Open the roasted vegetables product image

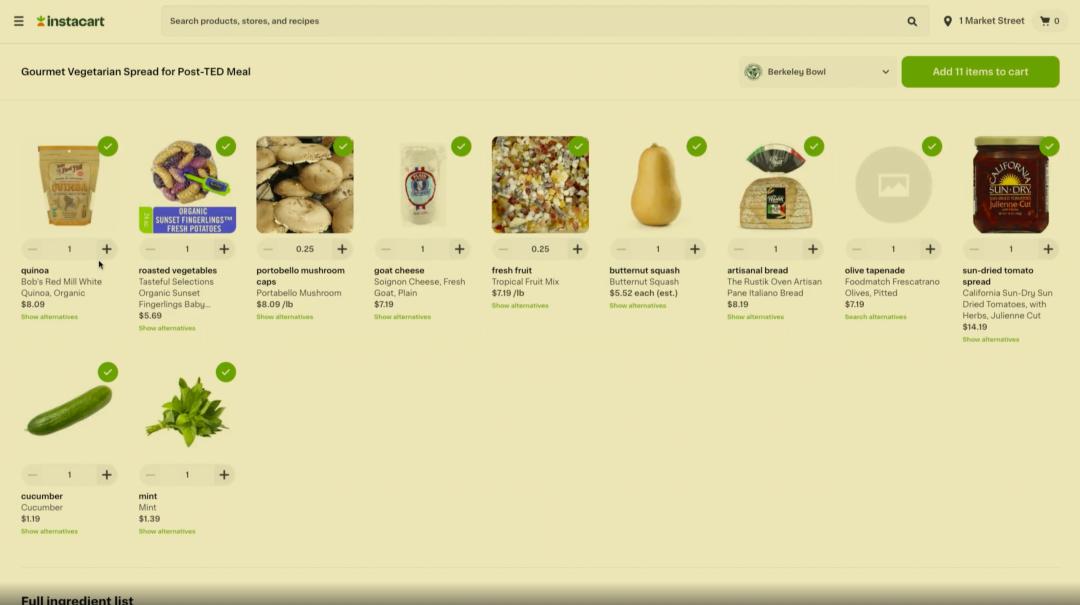click(187, 185)
